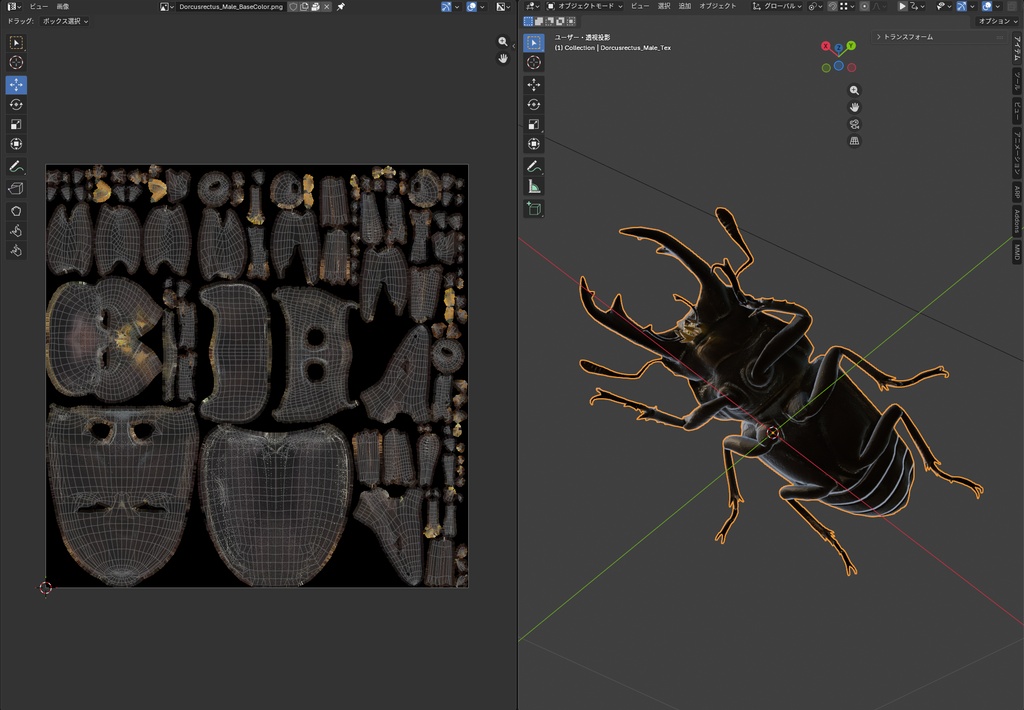This screenshot has width=1024, height=710.
Task: Click the viewport zoom magnifier gizmo
Action: [854, 90]
